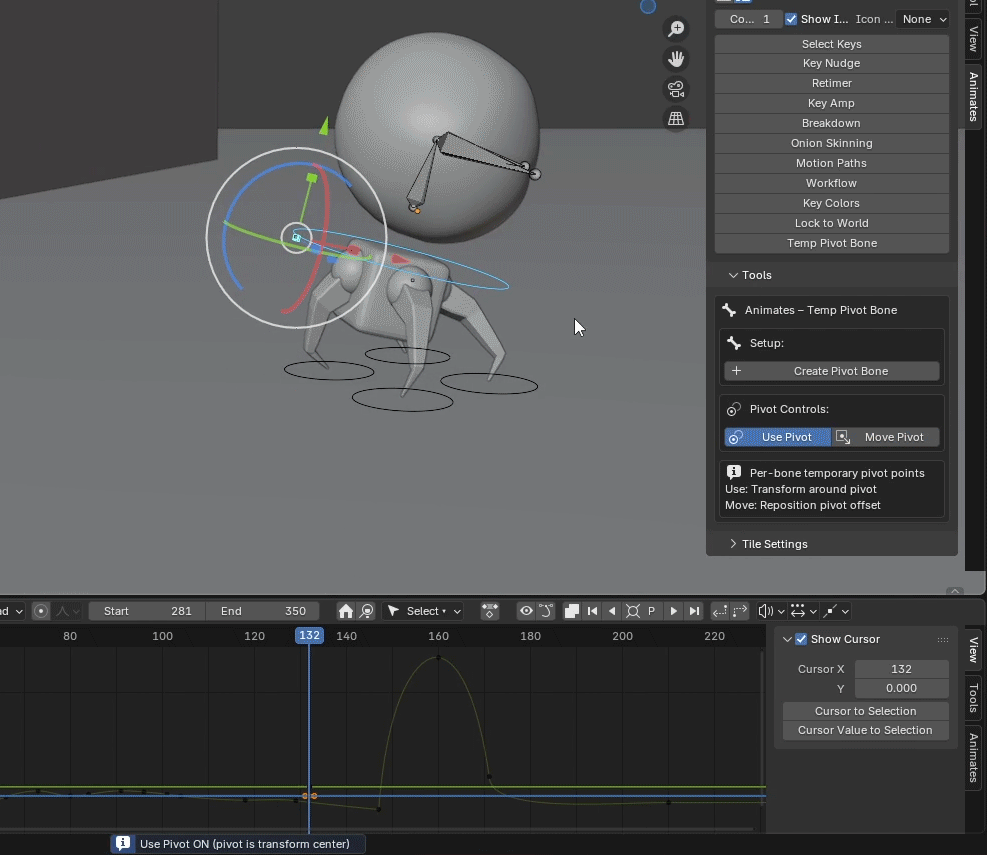
Task: Click Cursor to Selection button
Action: click(x=866, y=711)
